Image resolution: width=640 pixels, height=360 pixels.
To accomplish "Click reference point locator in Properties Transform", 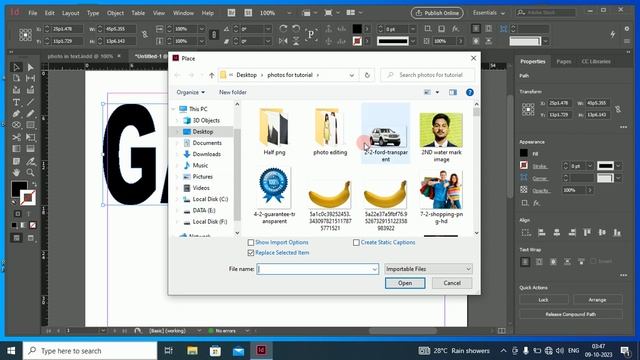I will (528, 109).
